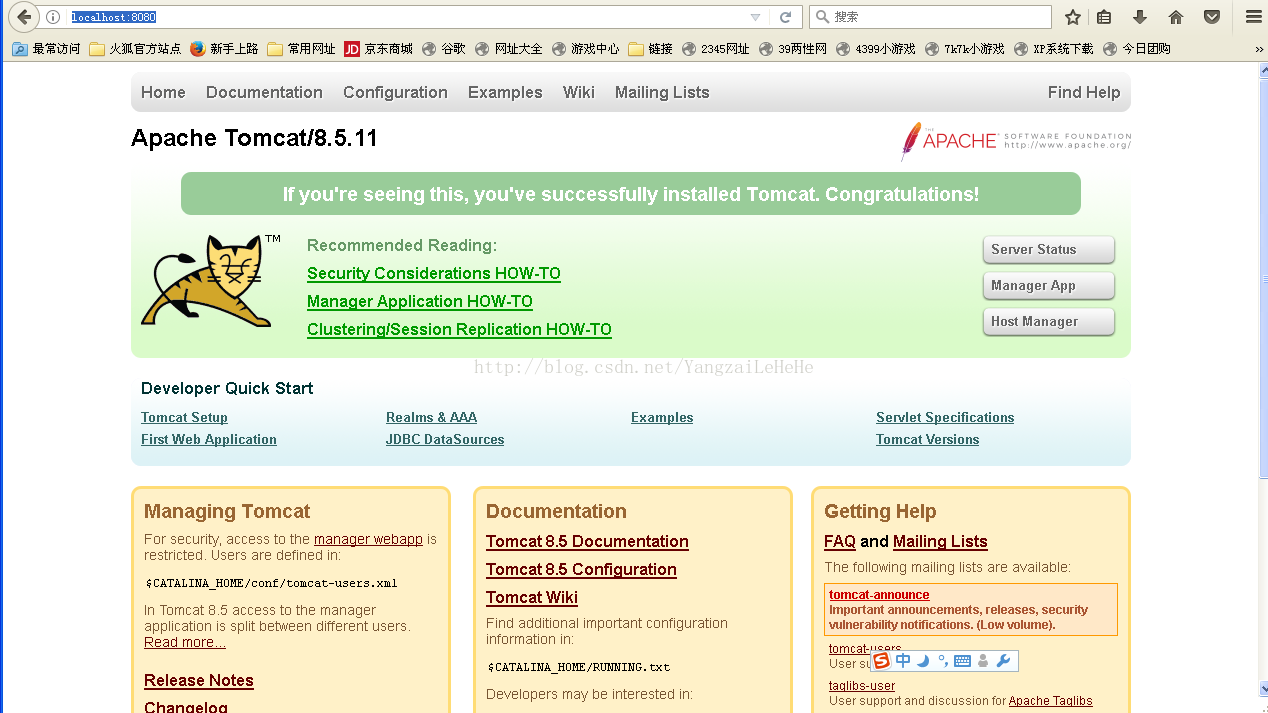The height and width of the screenshot is (713, 1268).
Task: Open the Servlet Specifications link
Action: [945, 418]
